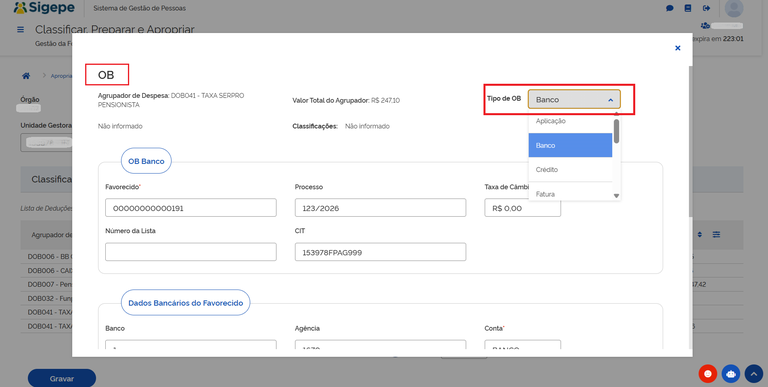Screen dimensions: 768x387
Task: Open the user avatar profile
Action: (734, 8)
